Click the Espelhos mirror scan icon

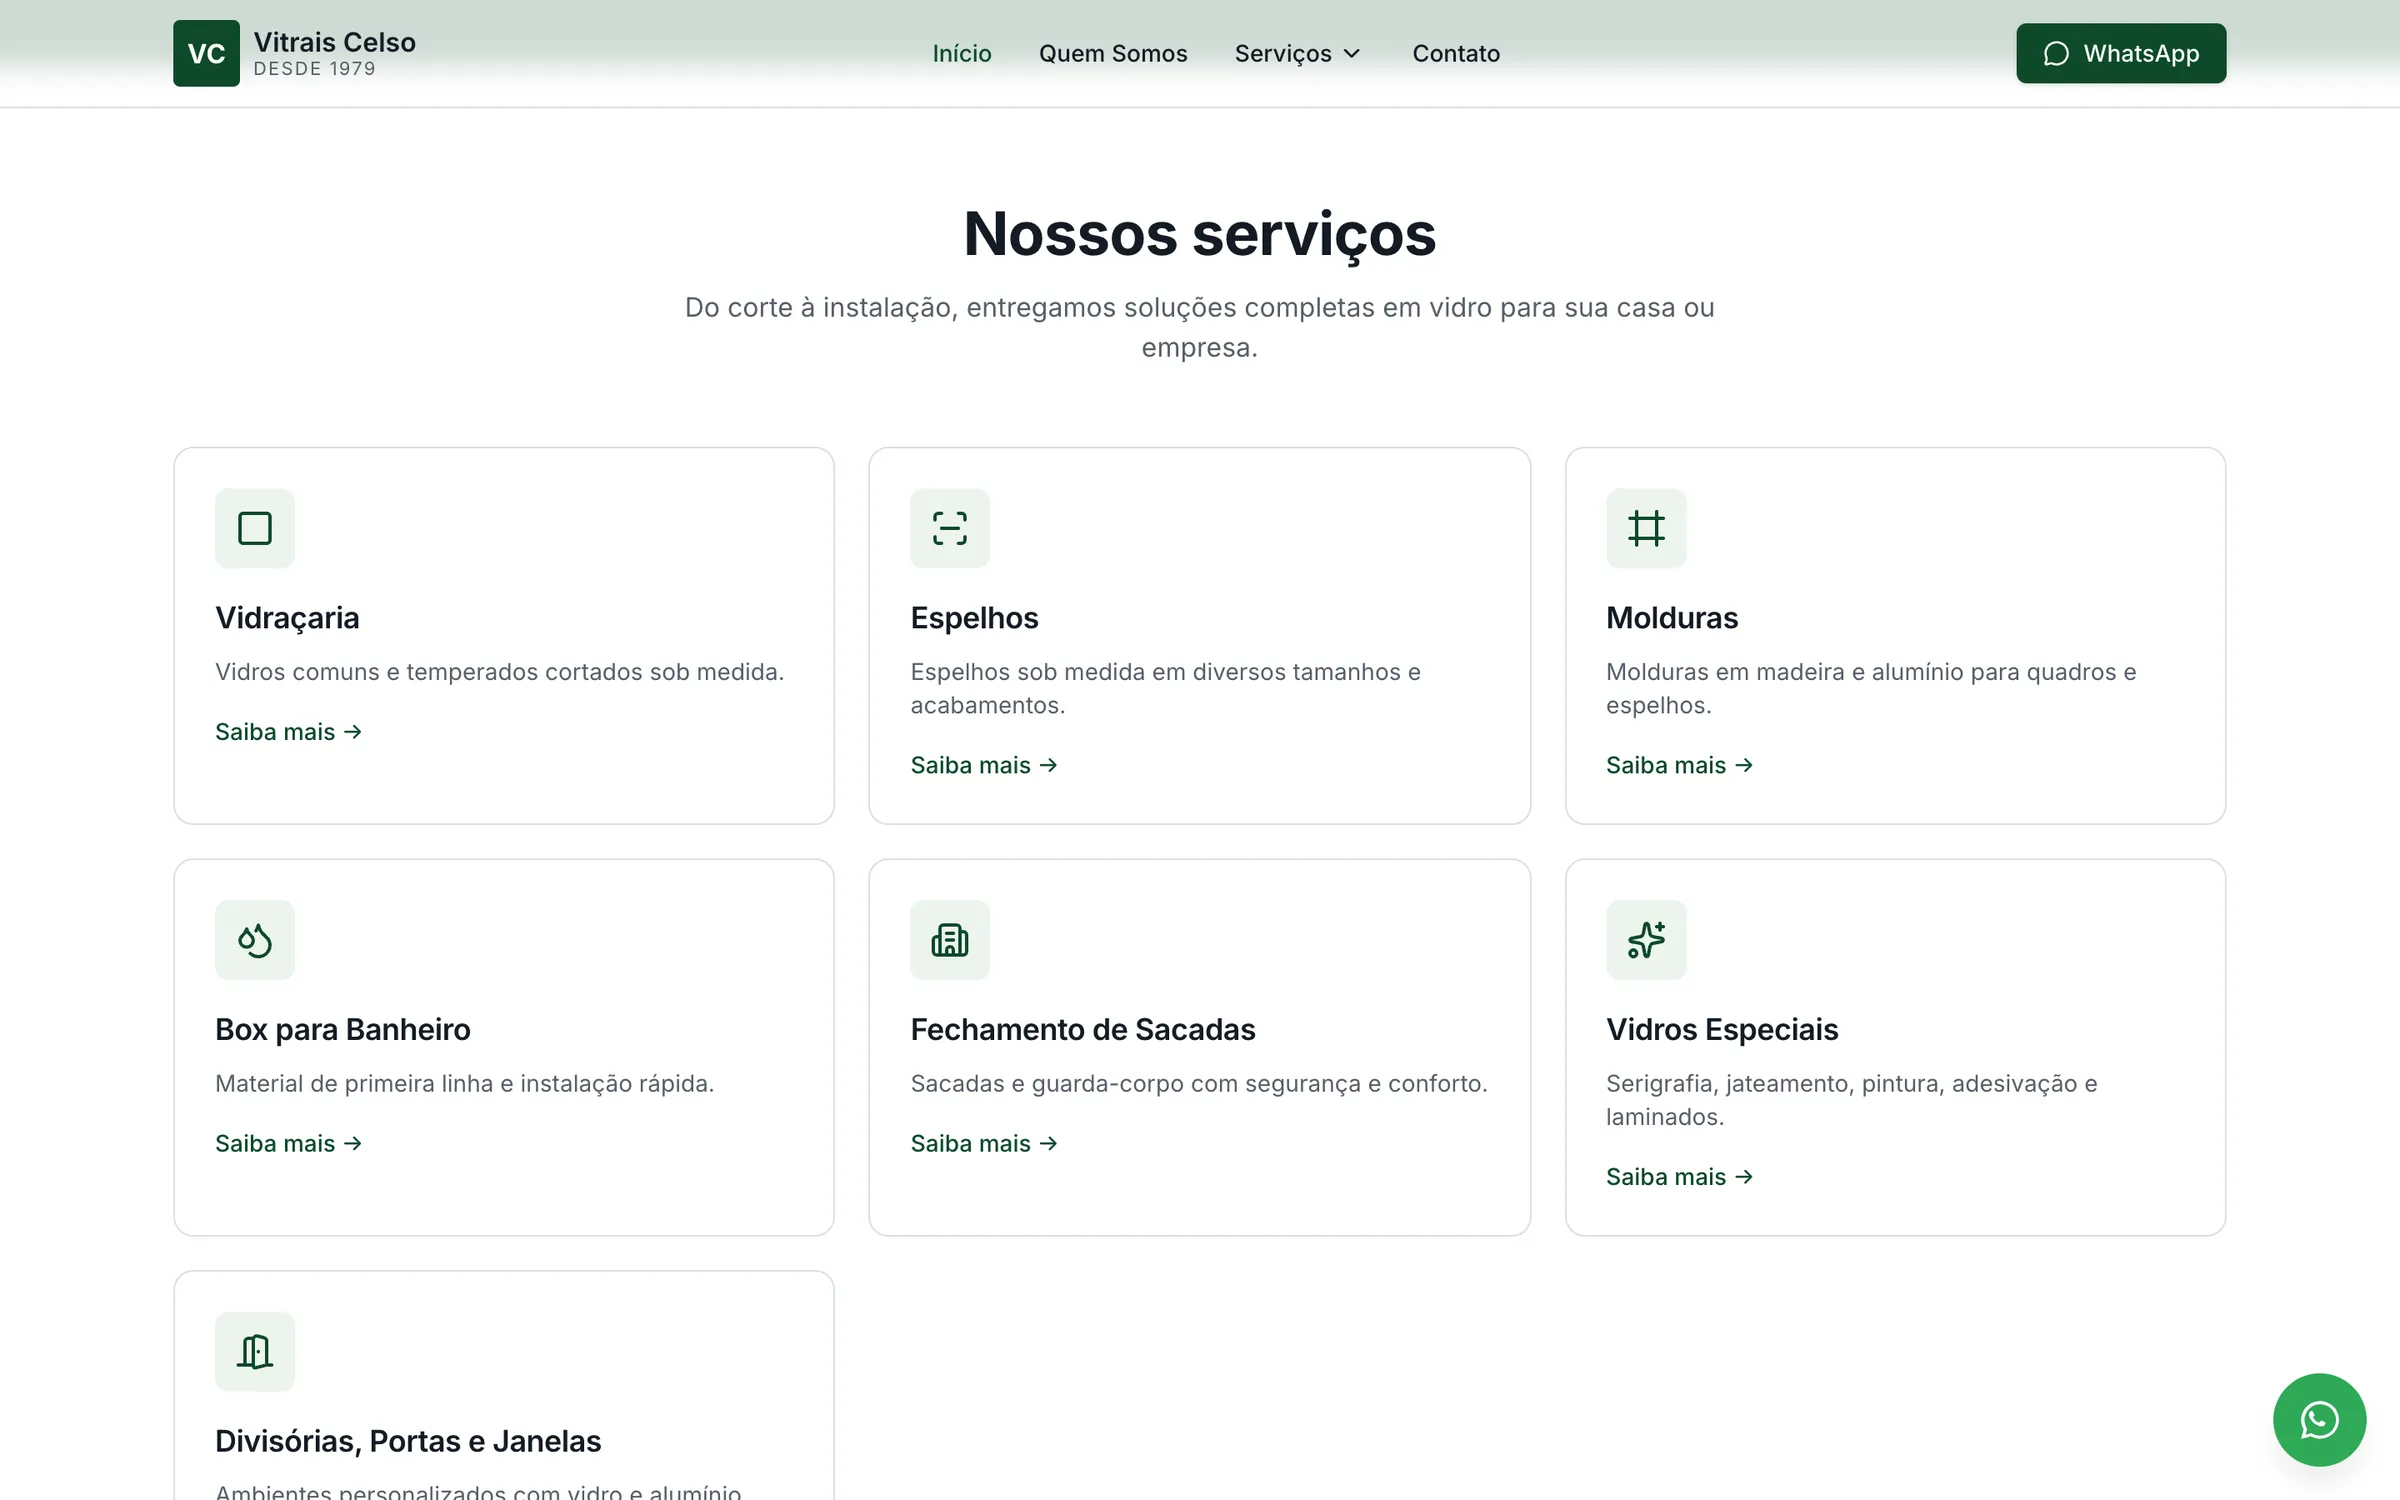pyautogui.click(x=950, y=528)
